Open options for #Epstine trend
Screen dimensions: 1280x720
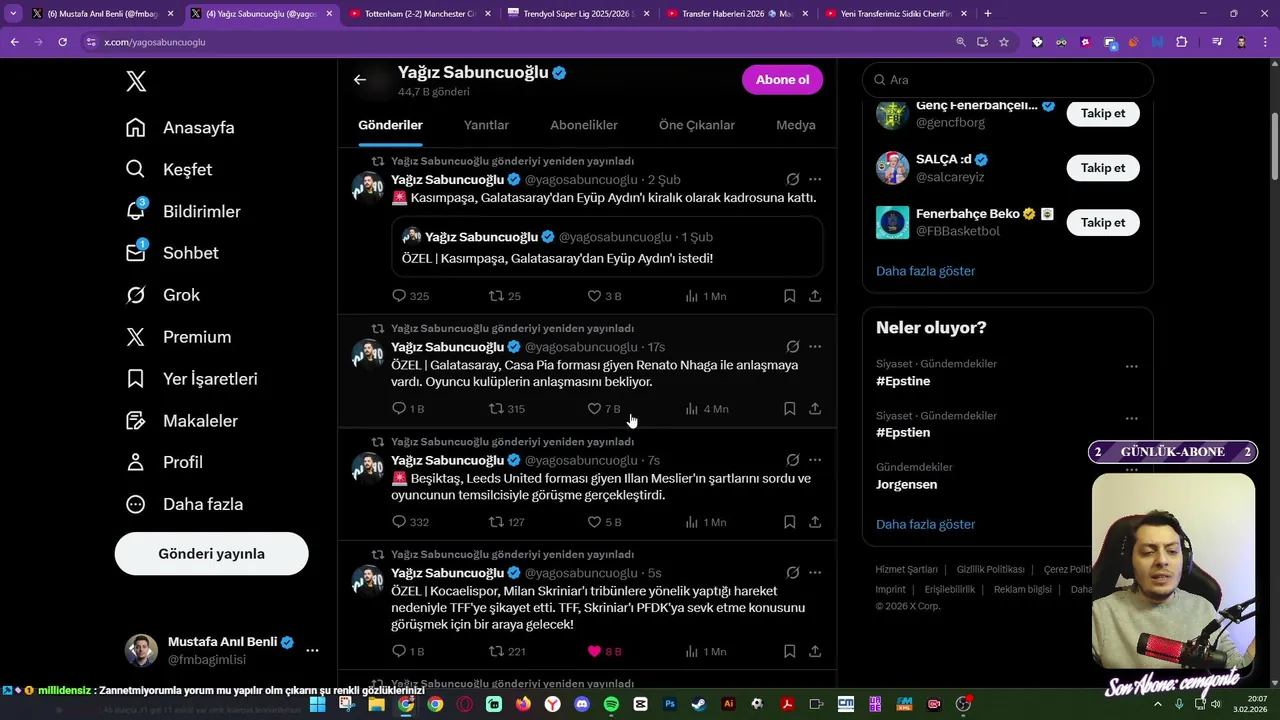point(1131,366)
